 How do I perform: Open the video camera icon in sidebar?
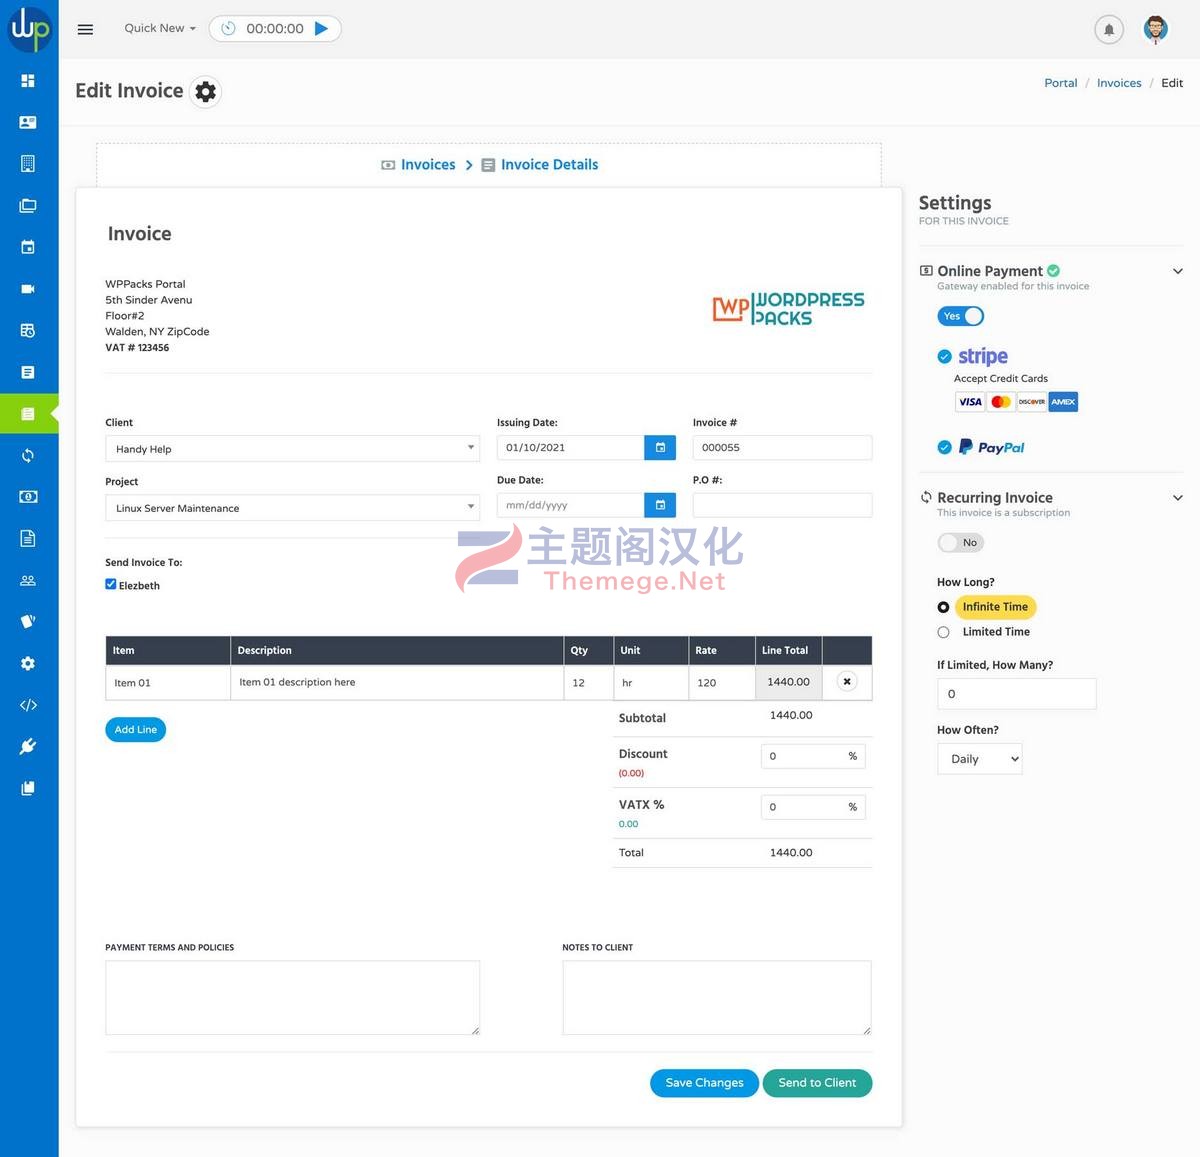(x=28, y=289)
